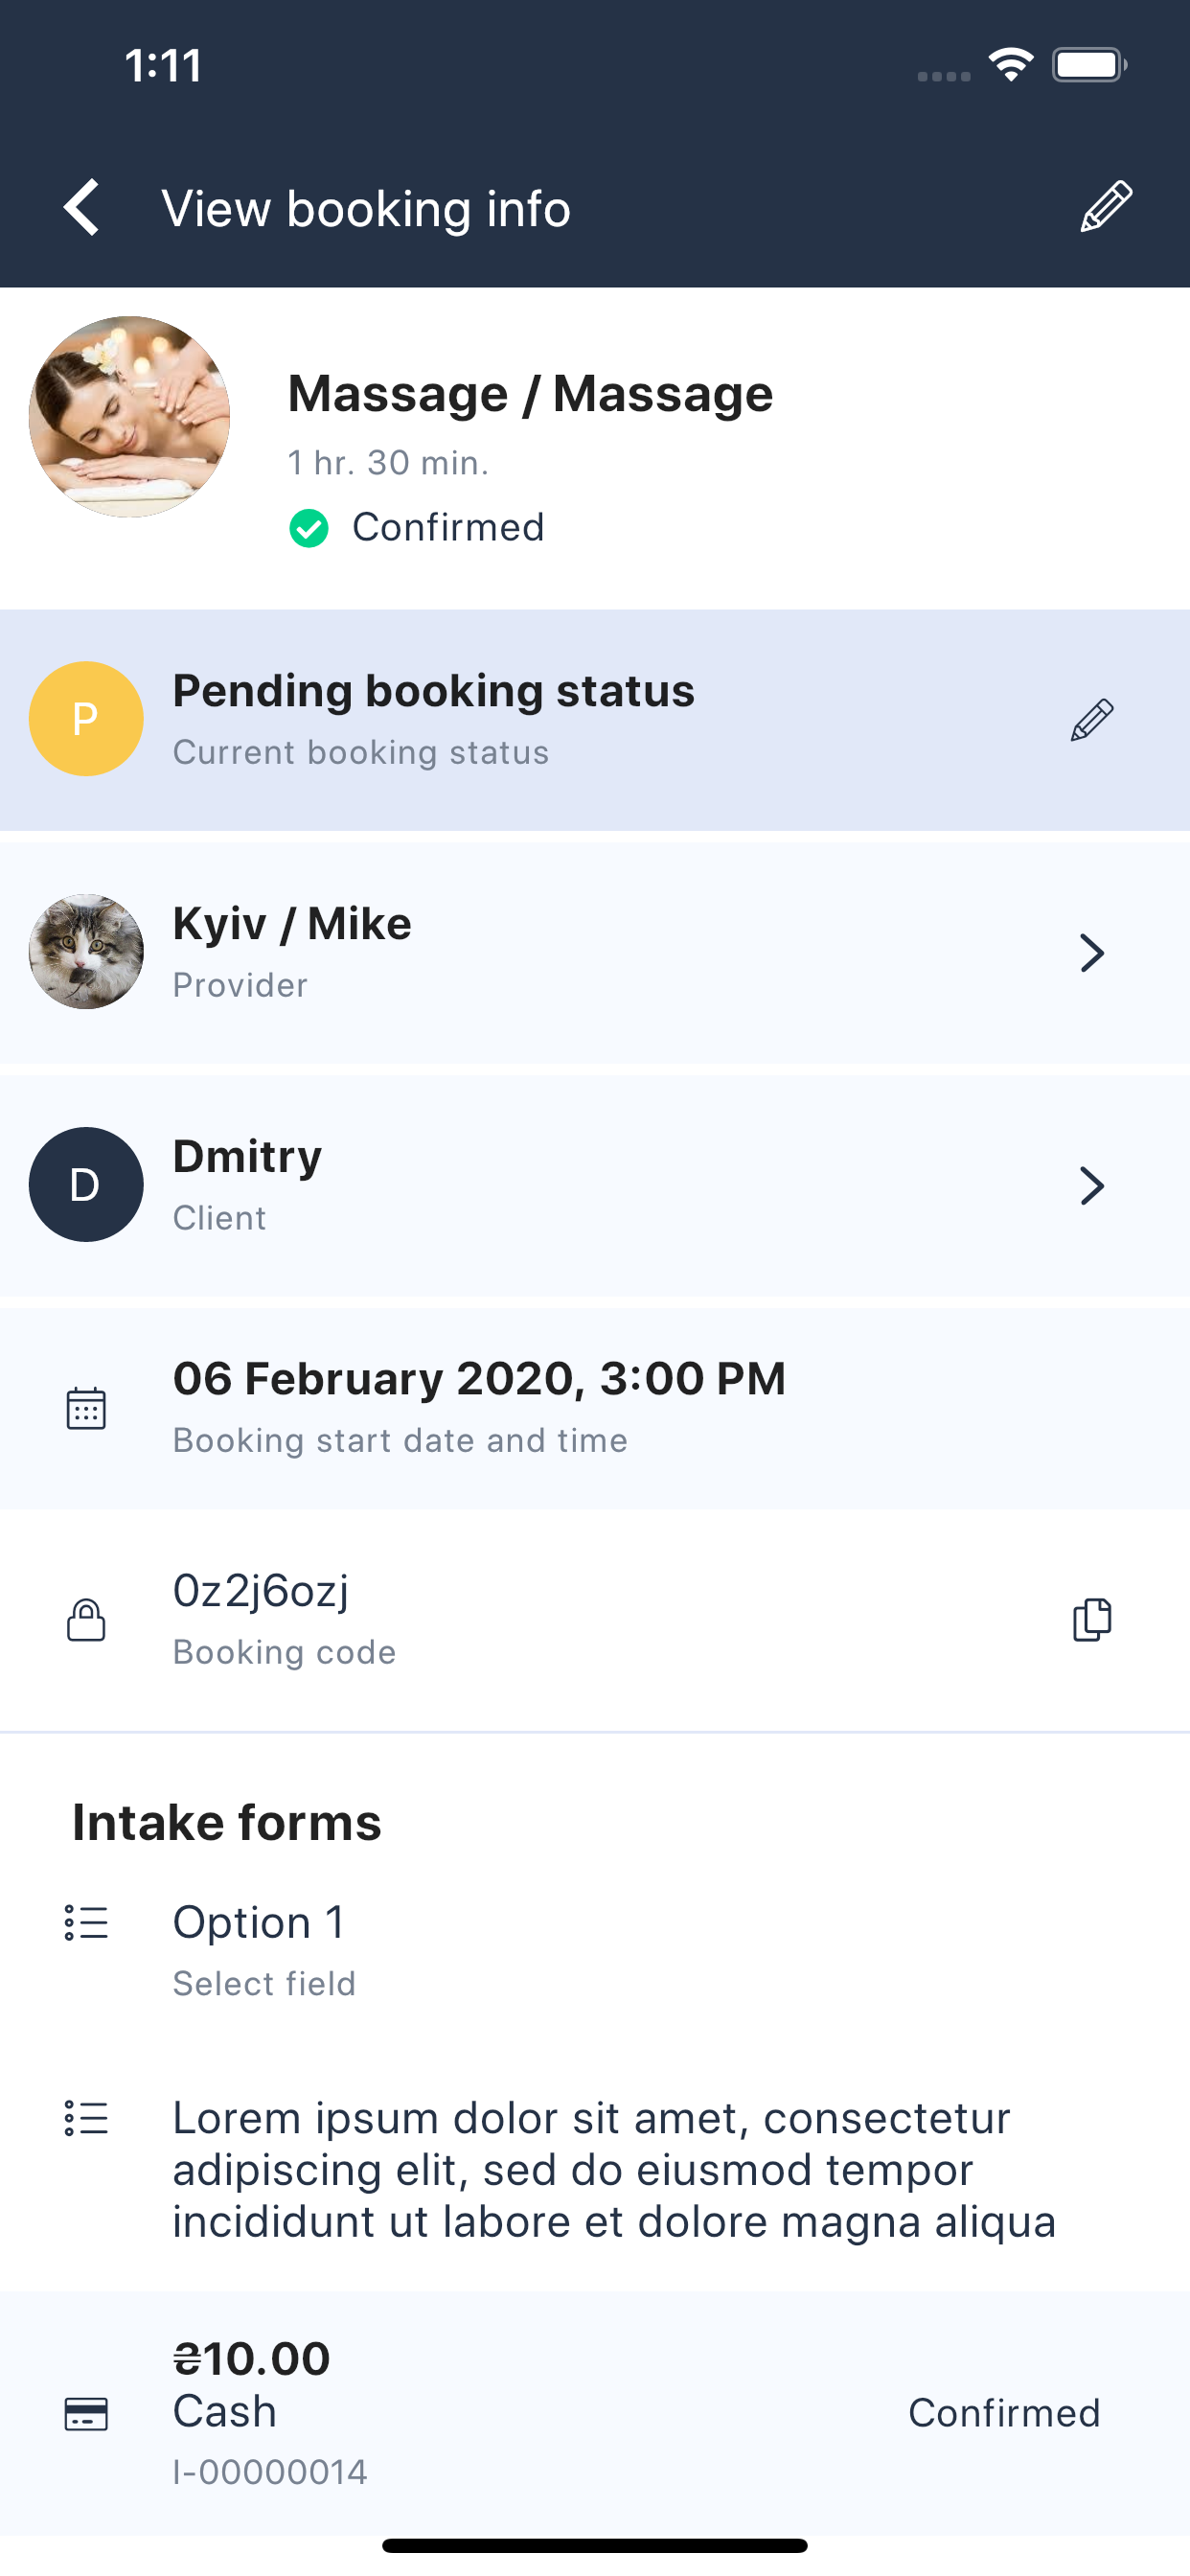1190x2576 pixels.
Task: Tap the back arrow in header
Action: 82,208
